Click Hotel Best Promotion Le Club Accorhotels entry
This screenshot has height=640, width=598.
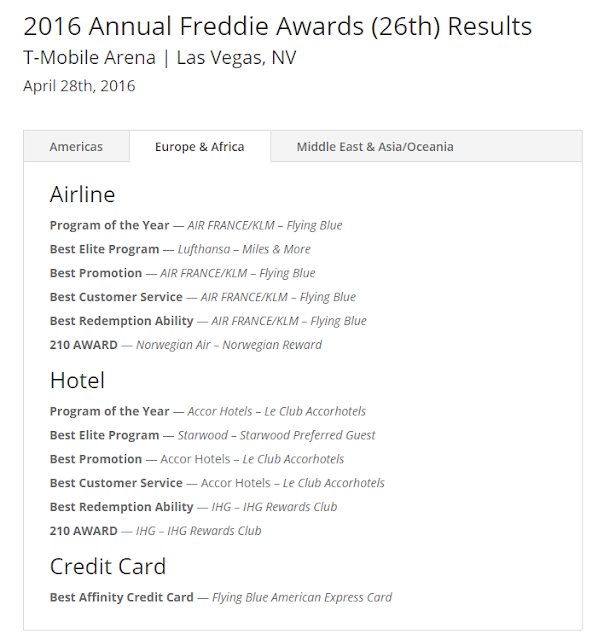point(197,459)
